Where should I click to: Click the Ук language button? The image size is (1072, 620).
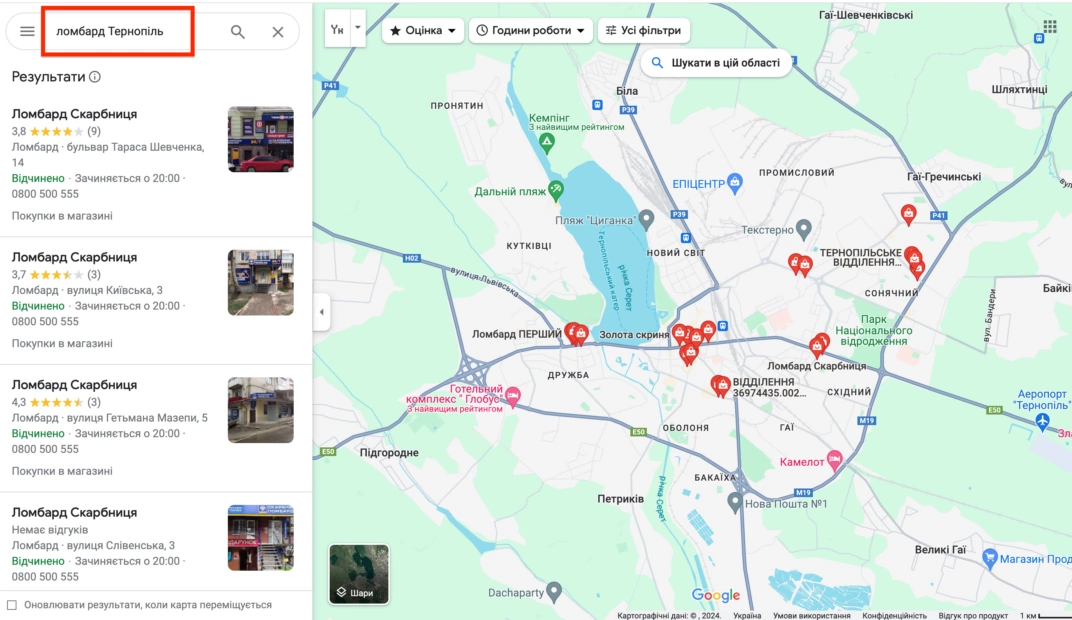click(337, 29)
